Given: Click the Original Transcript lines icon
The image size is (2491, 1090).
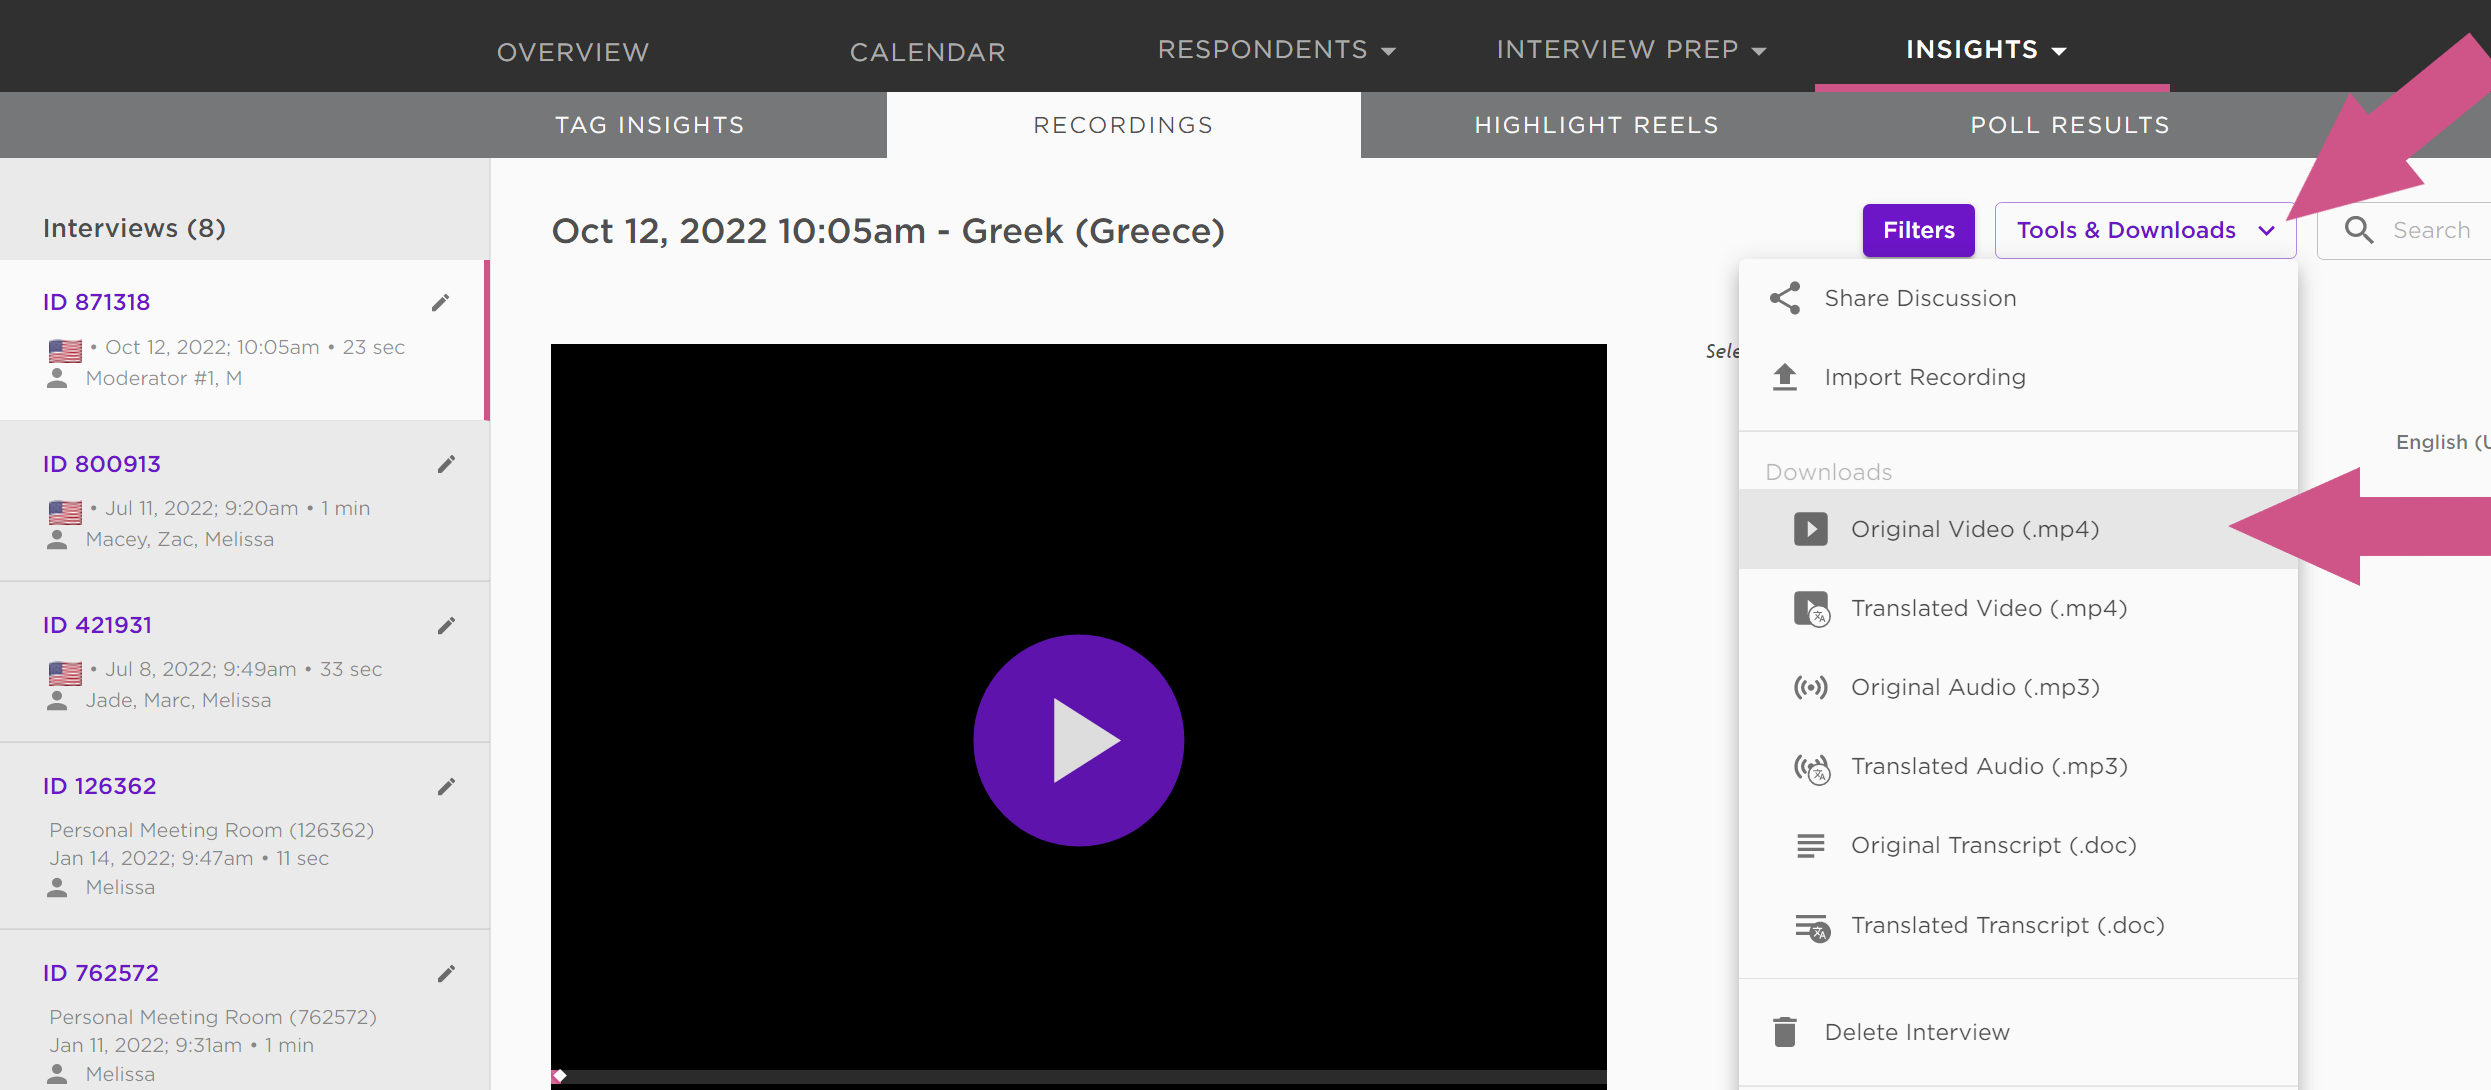Looking at the screenshot, I should pos(1810,846).
